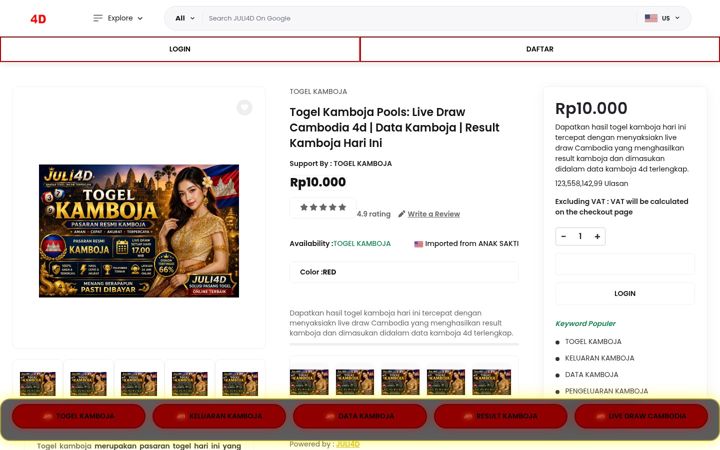Click the Keyword Populer heading
The width and height of the screenshot is (720, 450).
[585, 324]
